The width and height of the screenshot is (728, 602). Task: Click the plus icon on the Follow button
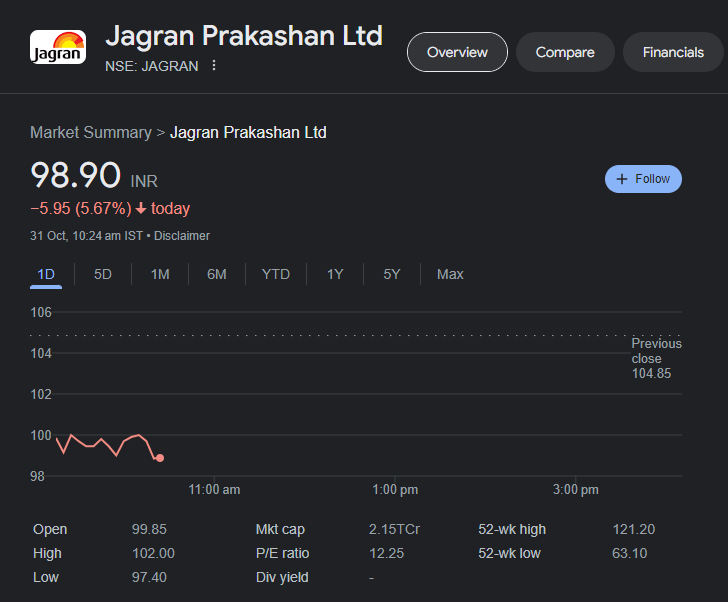point(622,179)
